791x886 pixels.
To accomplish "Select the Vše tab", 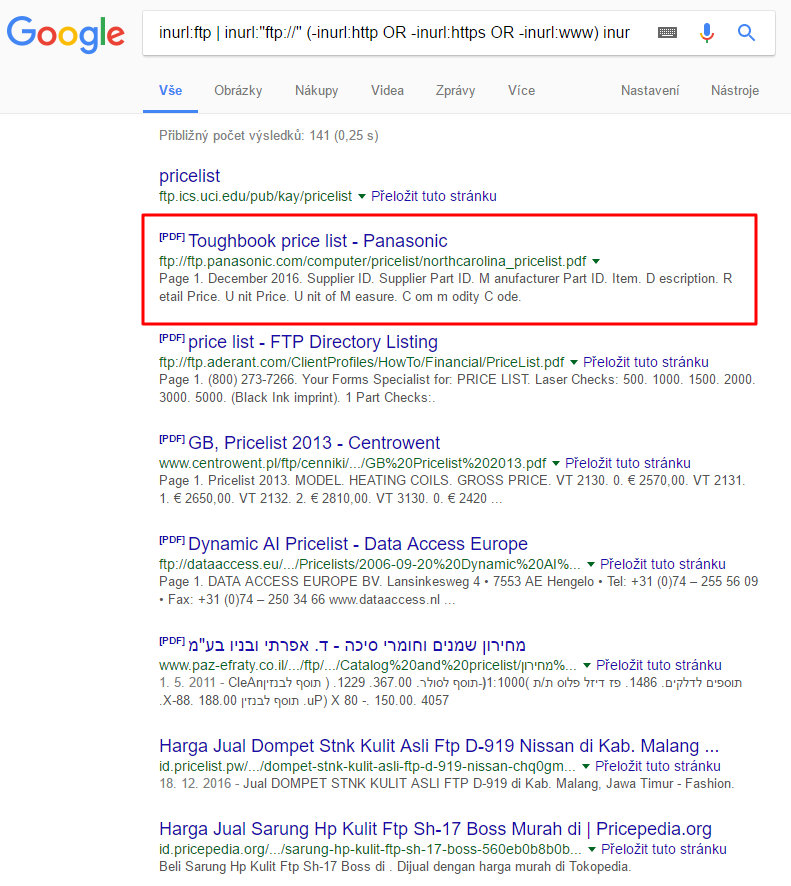I will tap(170, 90).
